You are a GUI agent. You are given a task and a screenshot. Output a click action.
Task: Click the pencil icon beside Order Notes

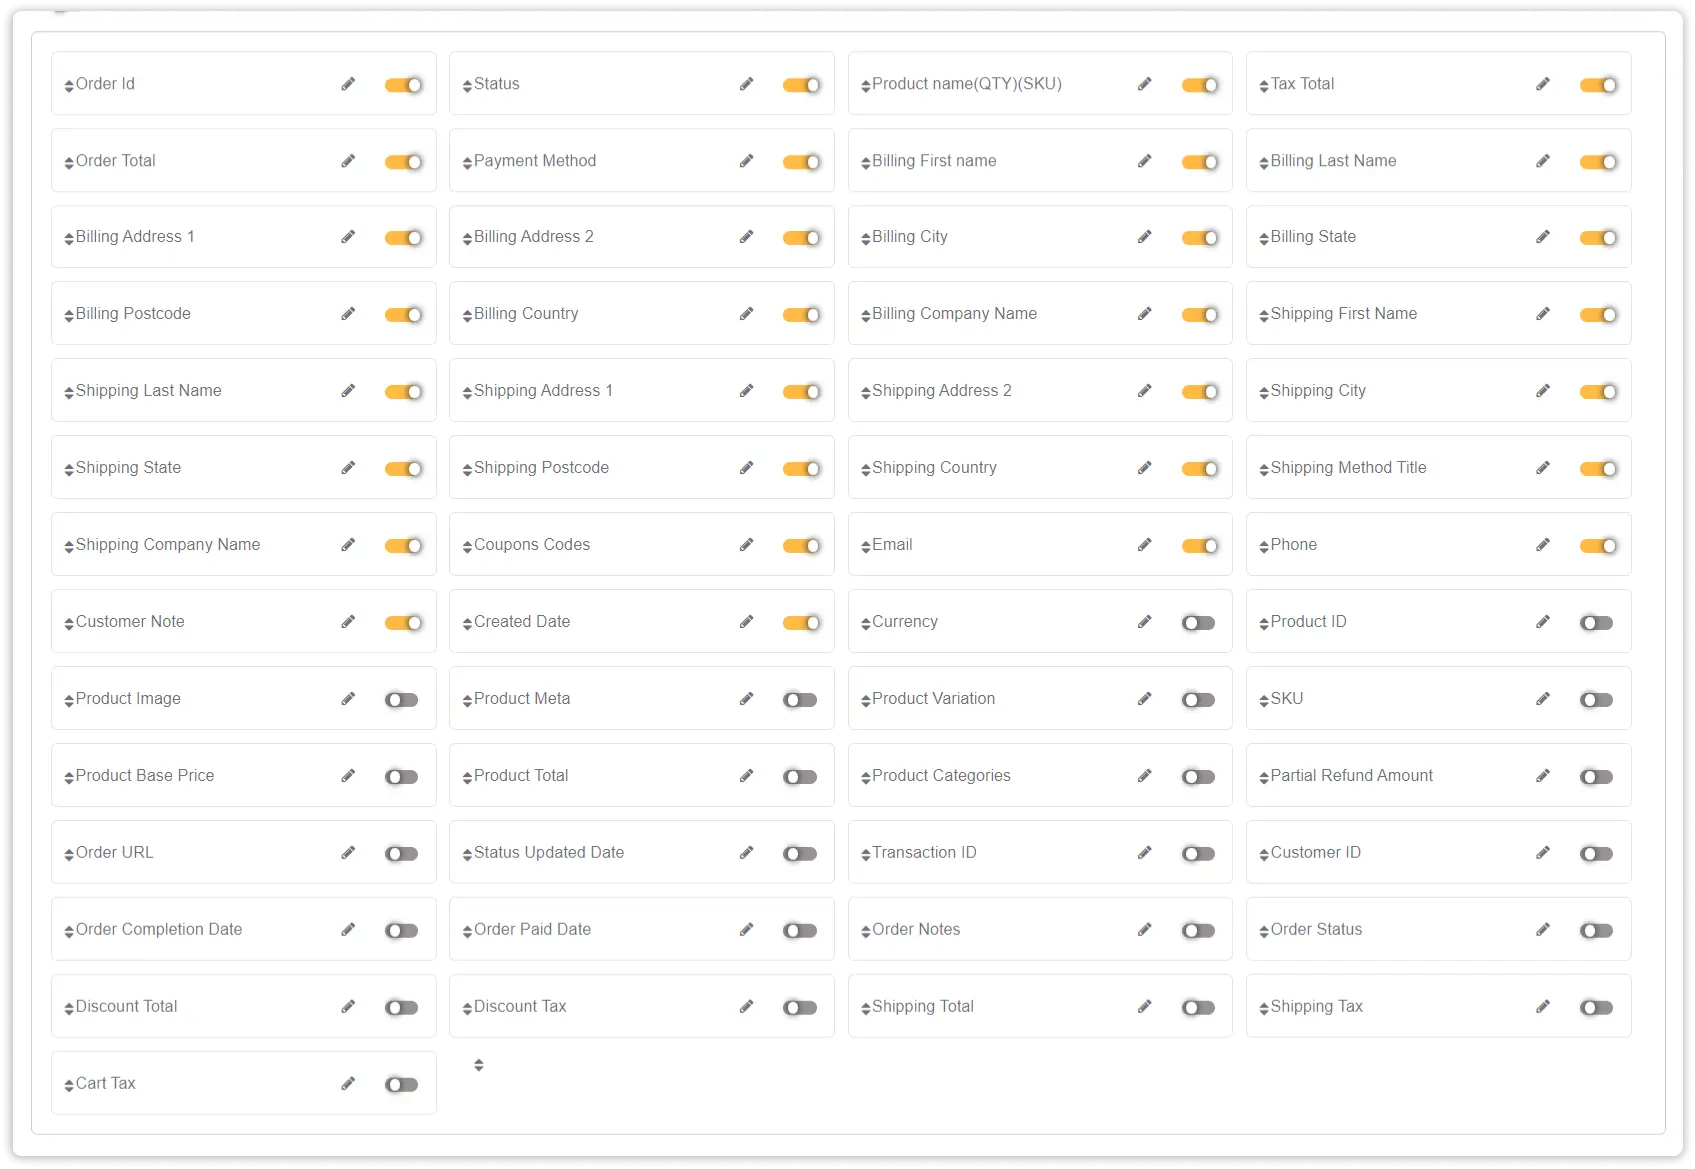point(1144,930)
